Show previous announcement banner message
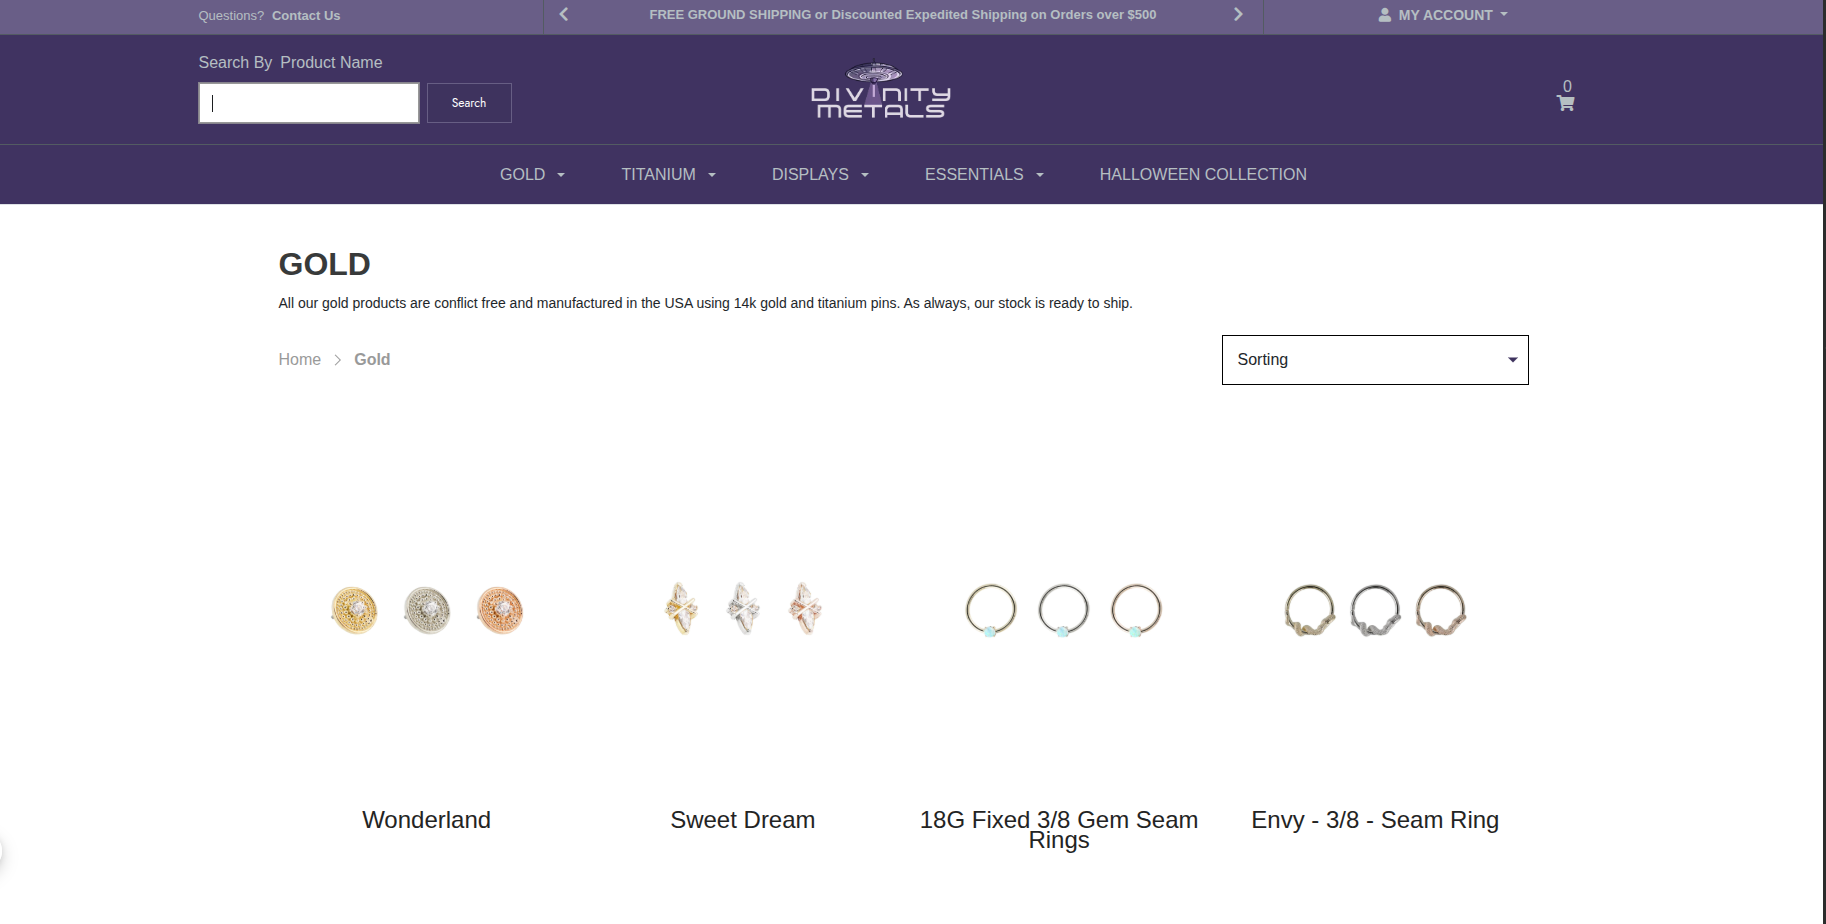1826x924 pixels. point(564,15)
